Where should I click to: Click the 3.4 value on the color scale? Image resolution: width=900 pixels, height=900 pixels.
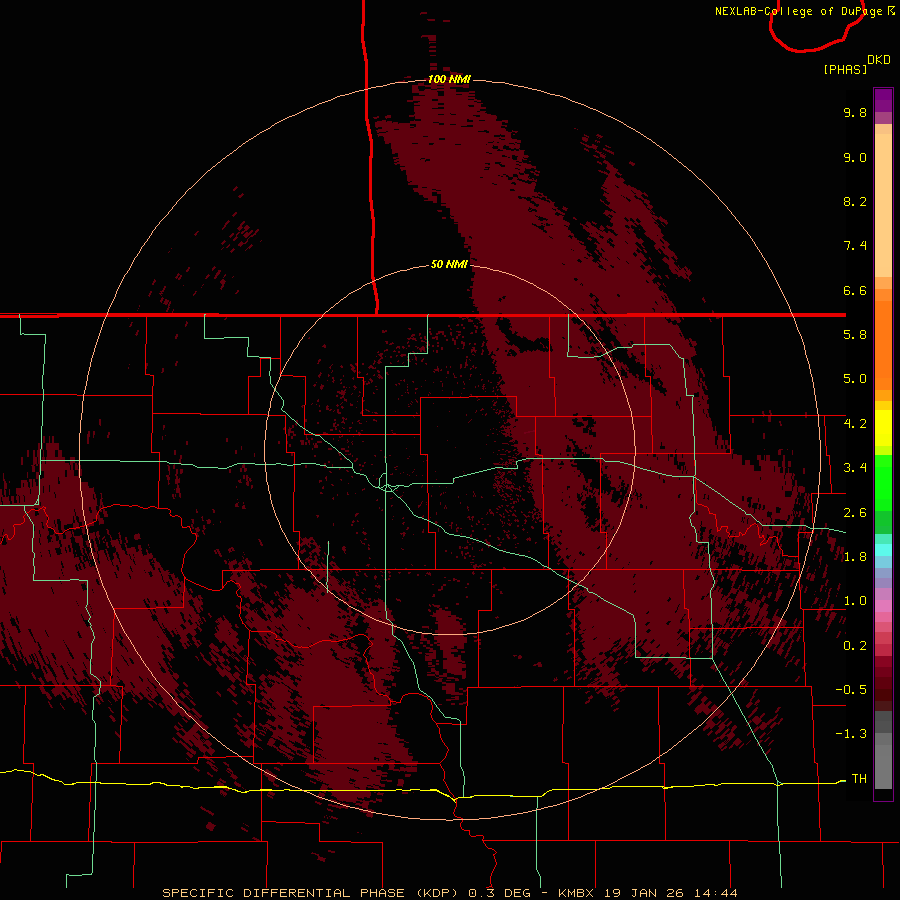click(x=855, y=468)
